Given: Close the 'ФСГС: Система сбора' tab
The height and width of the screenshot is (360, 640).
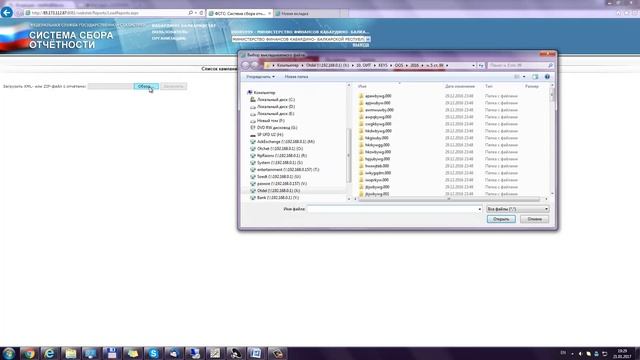Looking at the screenshot, I should pos(269,13).
